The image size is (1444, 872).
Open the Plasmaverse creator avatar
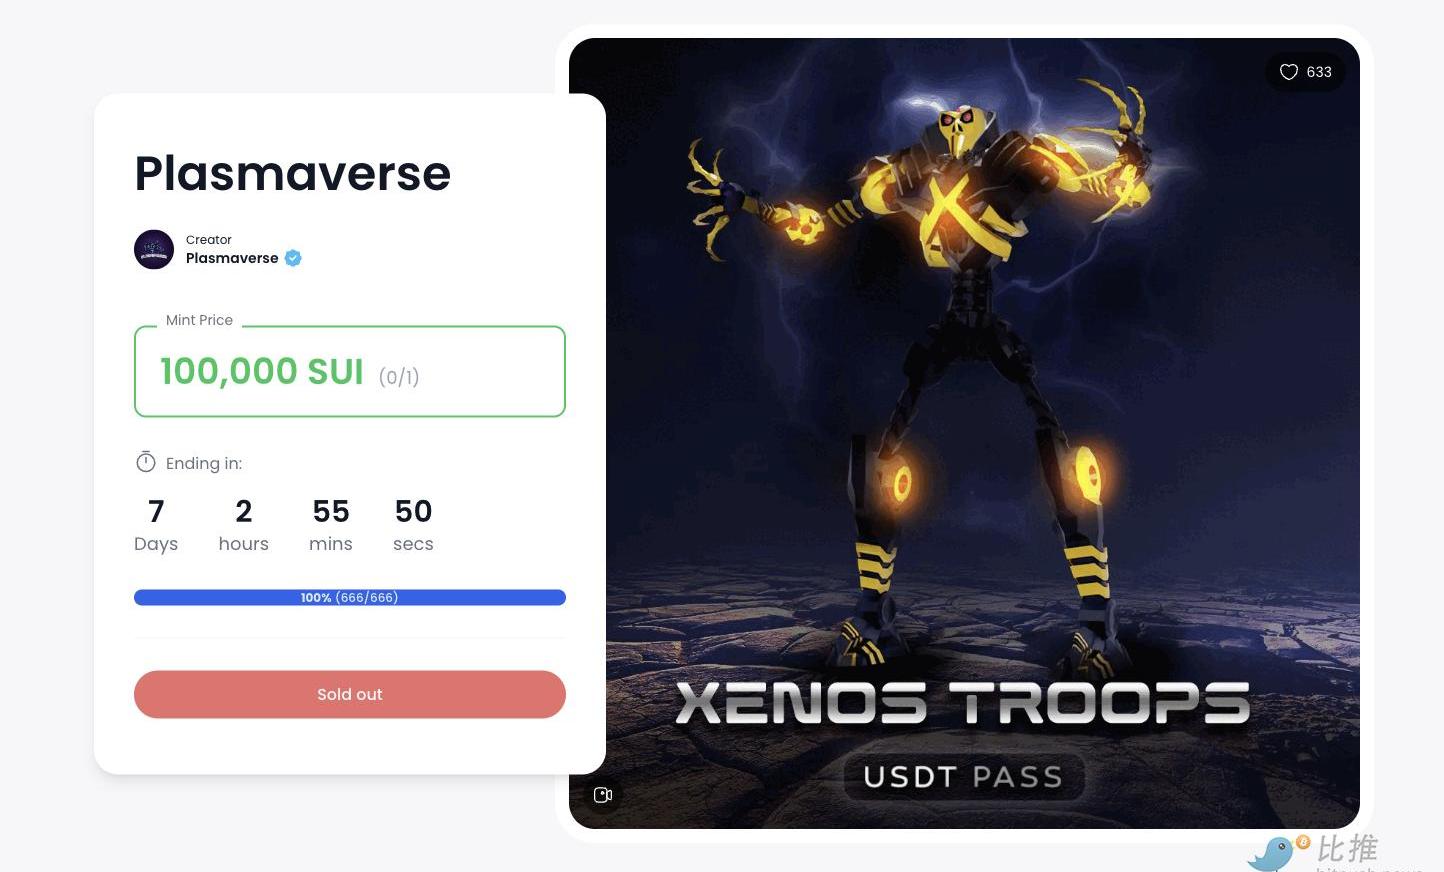pos(154,249)
